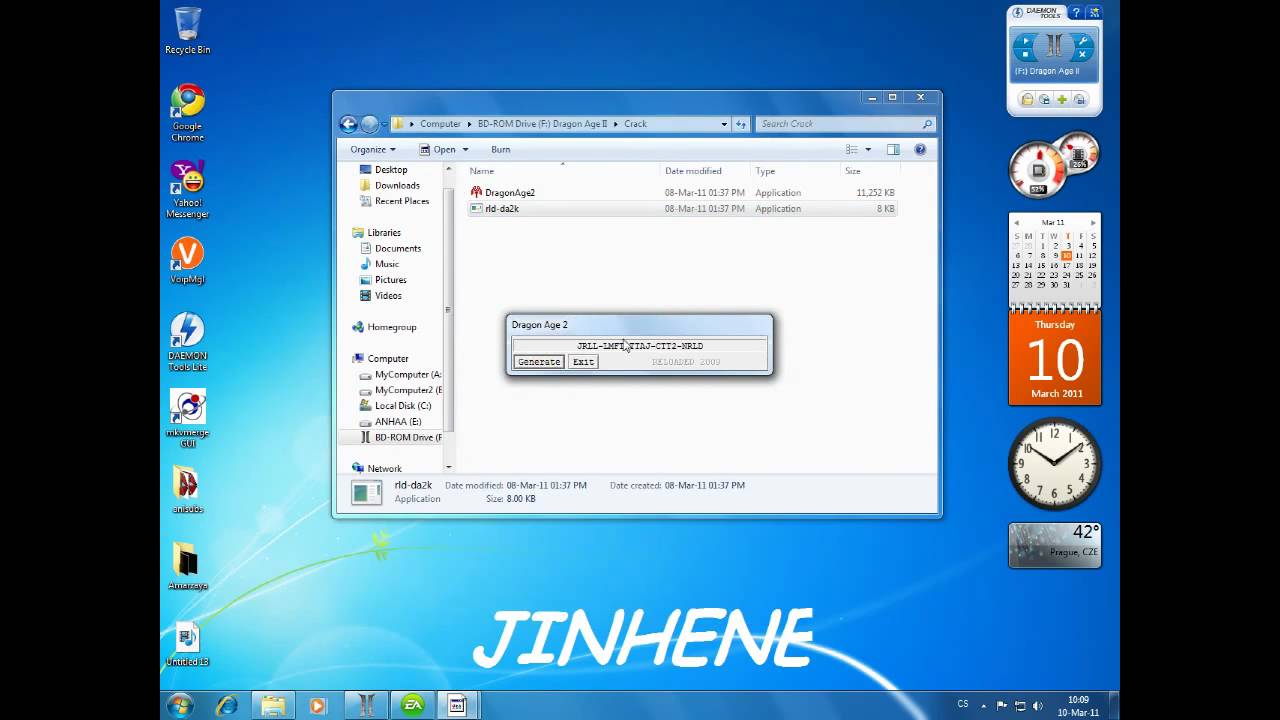Click the Exit button in the Dragon Age 2 dialog
This screenshot has width=1280, height=720.
click(x=583, y=362)
